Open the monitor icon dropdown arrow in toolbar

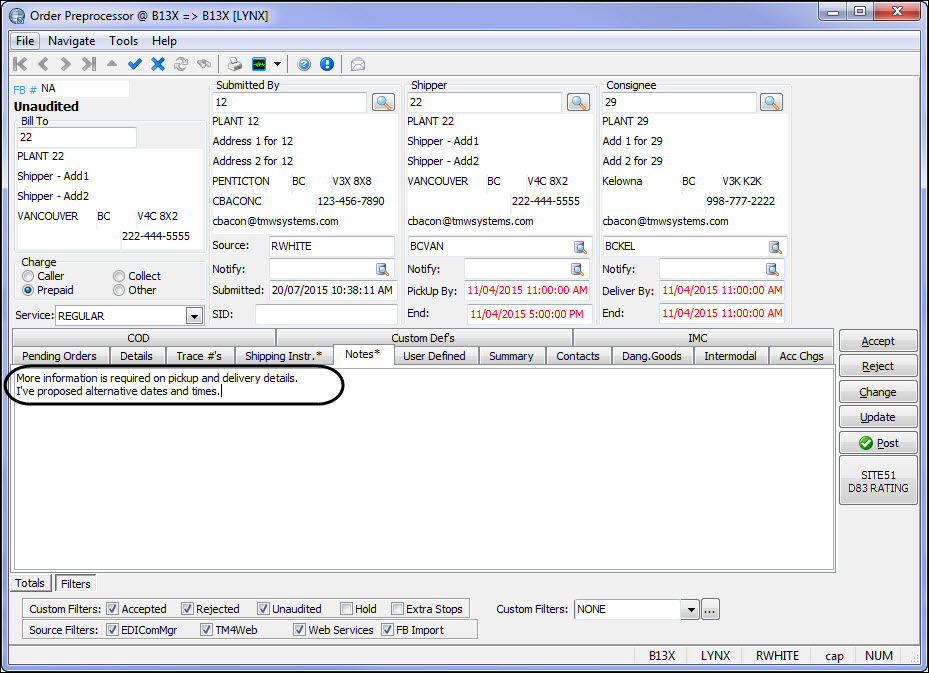click(x=277, y=64)
